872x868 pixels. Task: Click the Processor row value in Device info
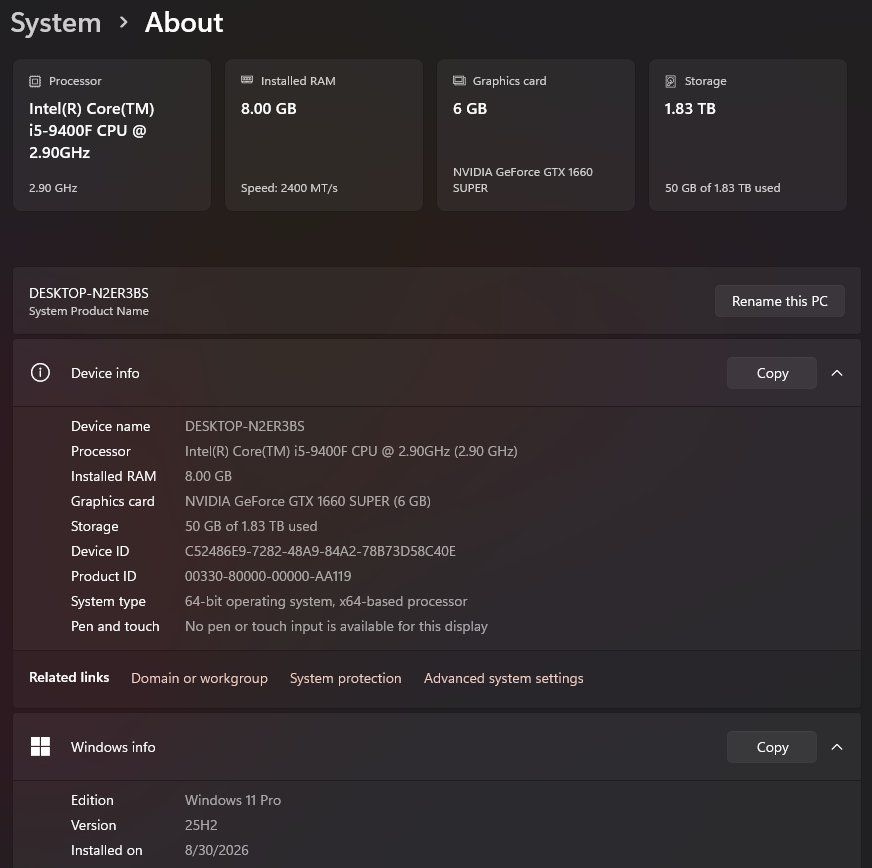point(351,451)
